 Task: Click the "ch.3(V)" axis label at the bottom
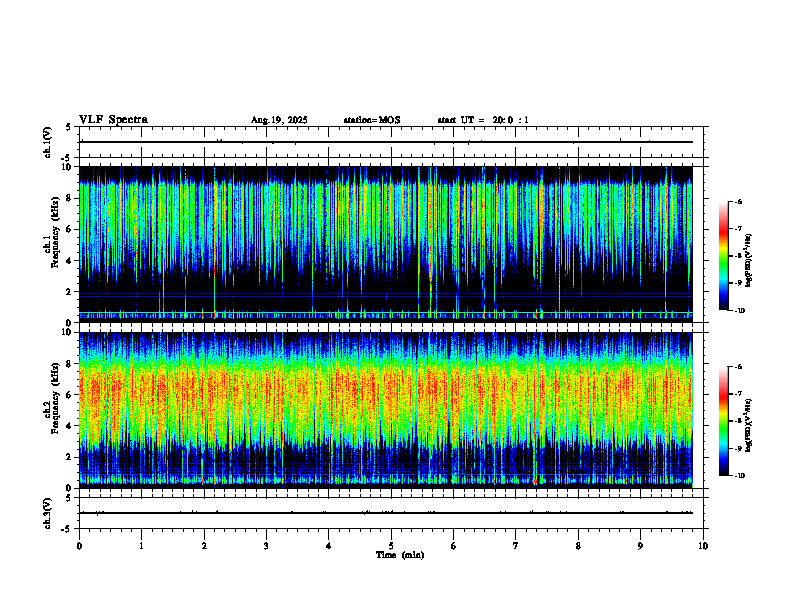(x=47, y=513)
